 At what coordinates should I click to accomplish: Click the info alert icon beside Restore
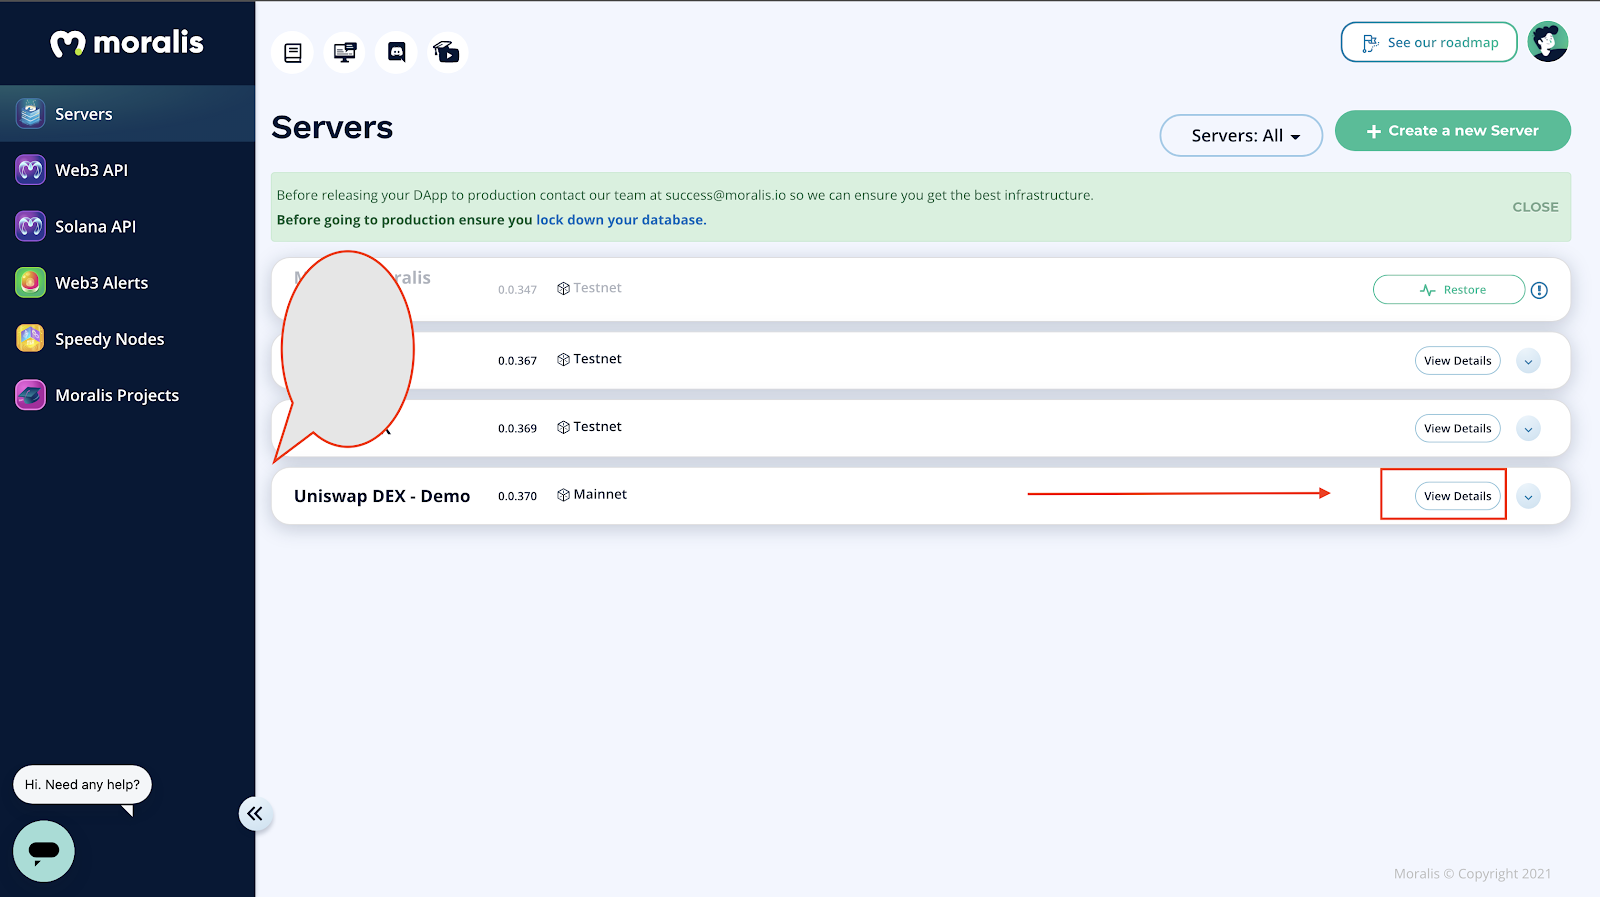1540,290
